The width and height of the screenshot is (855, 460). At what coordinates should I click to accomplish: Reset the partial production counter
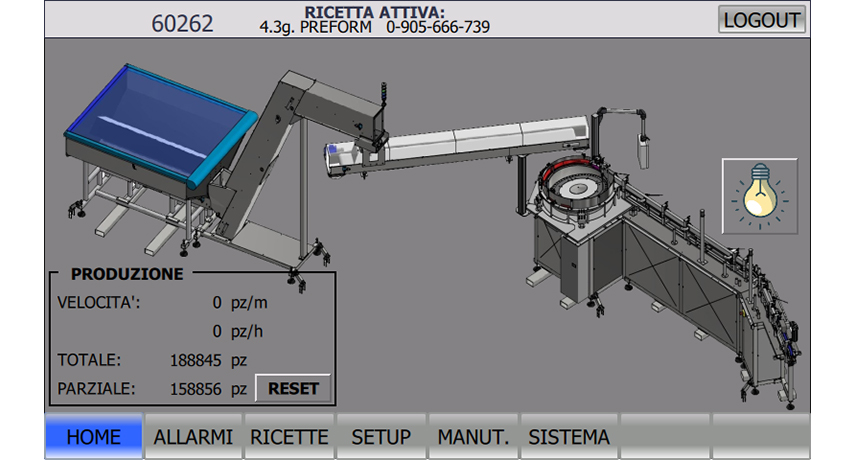[x=293, y=389]
